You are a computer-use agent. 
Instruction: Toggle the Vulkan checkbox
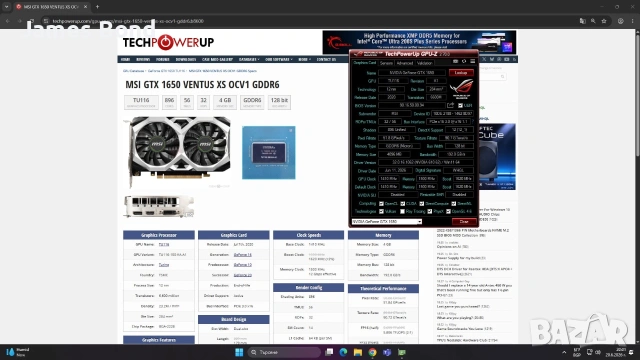381,211
